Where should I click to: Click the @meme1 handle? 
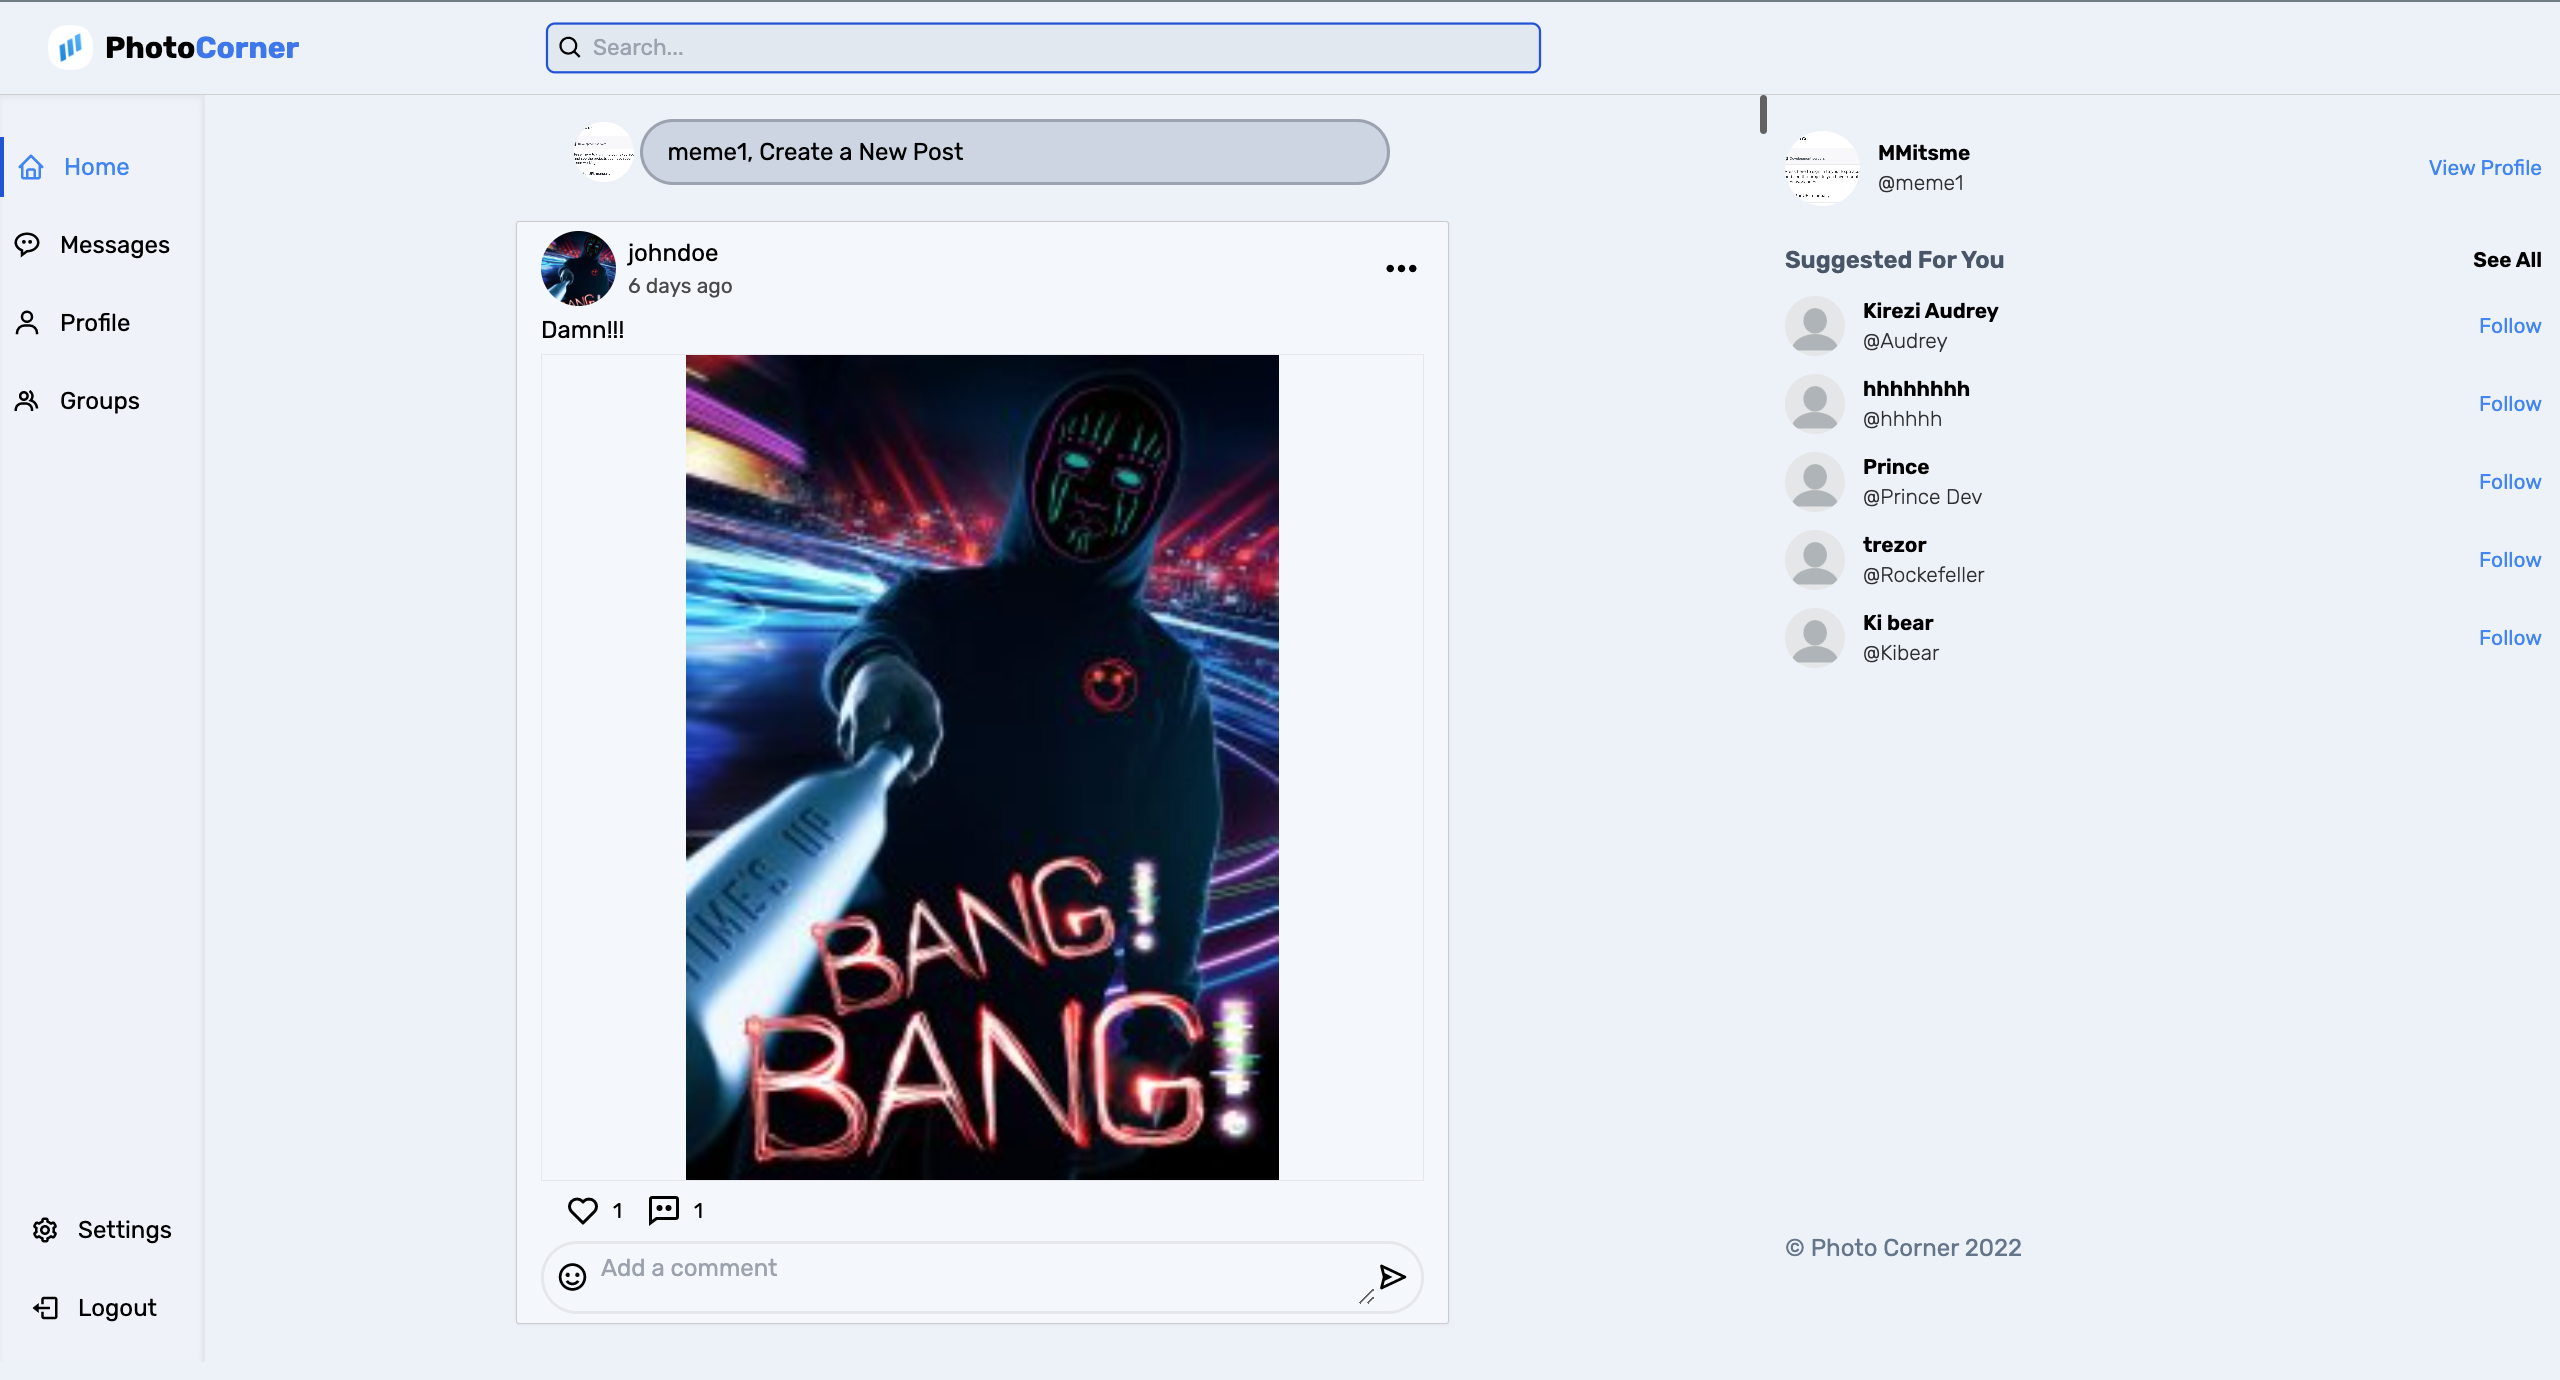click(1920, 183)
